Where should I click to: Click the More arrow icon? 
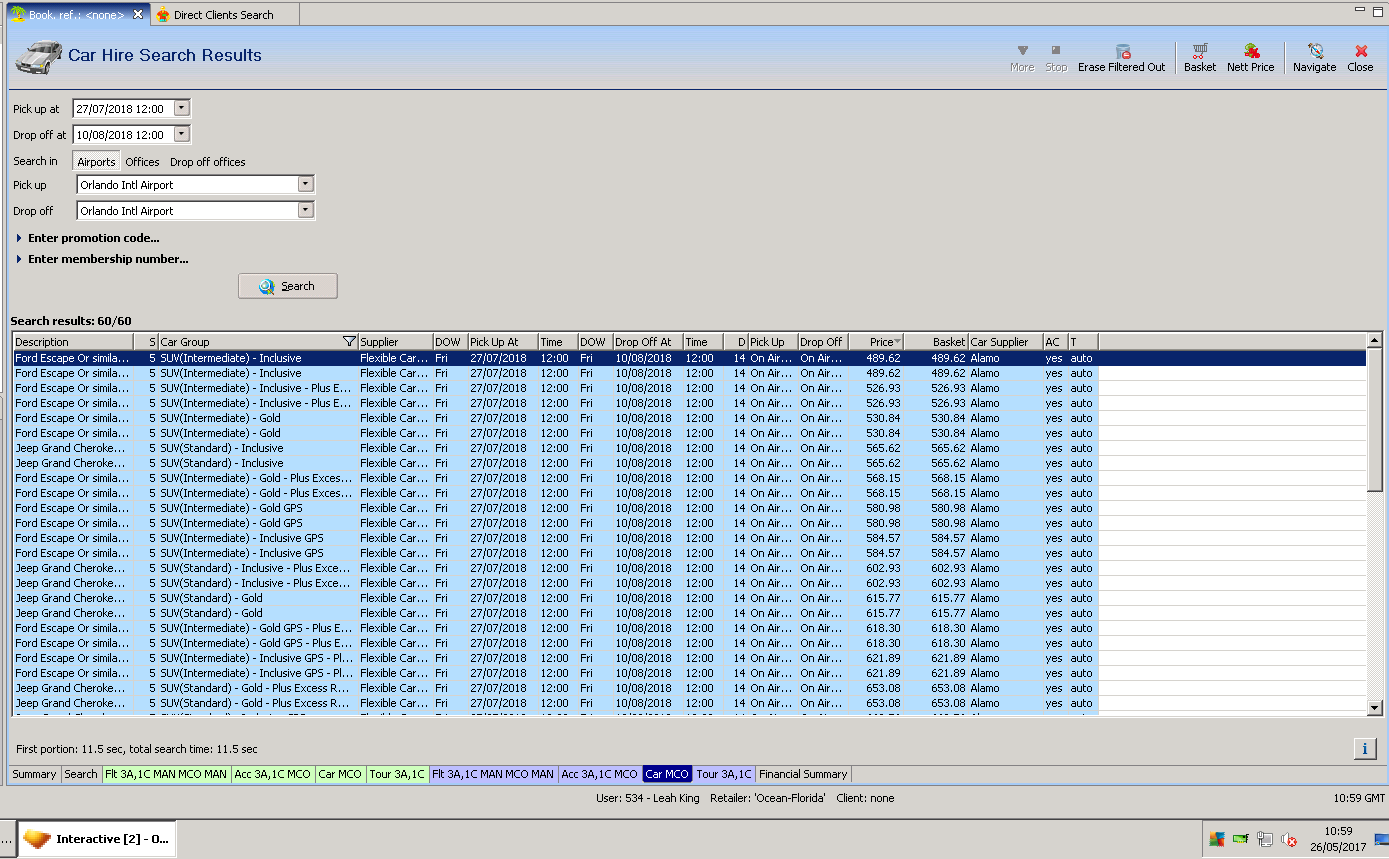[x=1022, y=50]
